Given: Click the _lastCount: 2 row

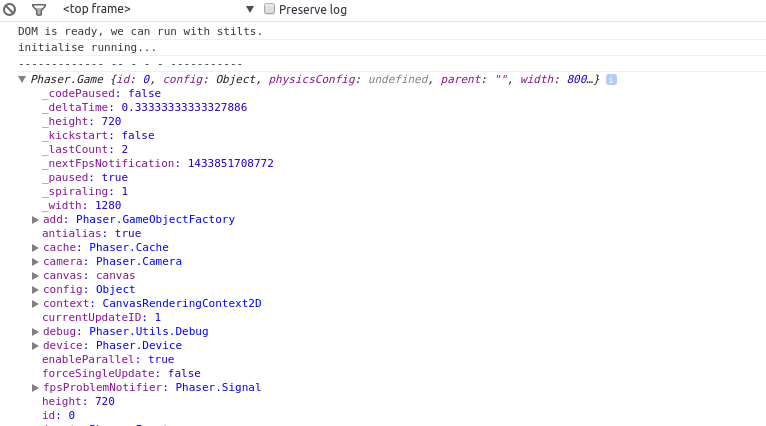Looking at the screenshot, I should click(85, 149).
